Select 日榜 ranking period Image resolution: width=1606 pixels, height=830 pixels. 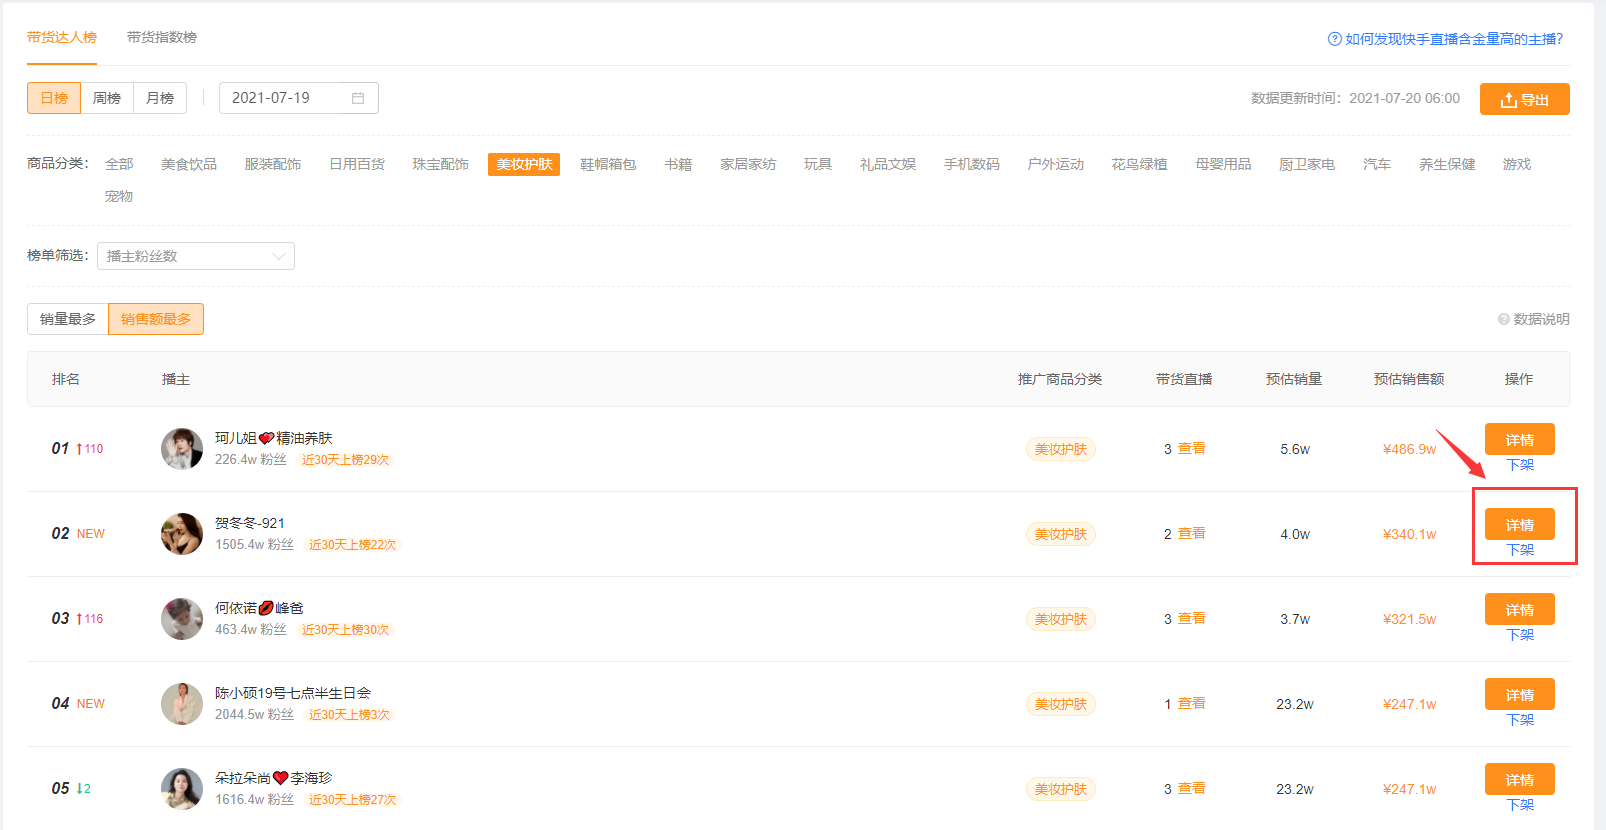(54, 98)
